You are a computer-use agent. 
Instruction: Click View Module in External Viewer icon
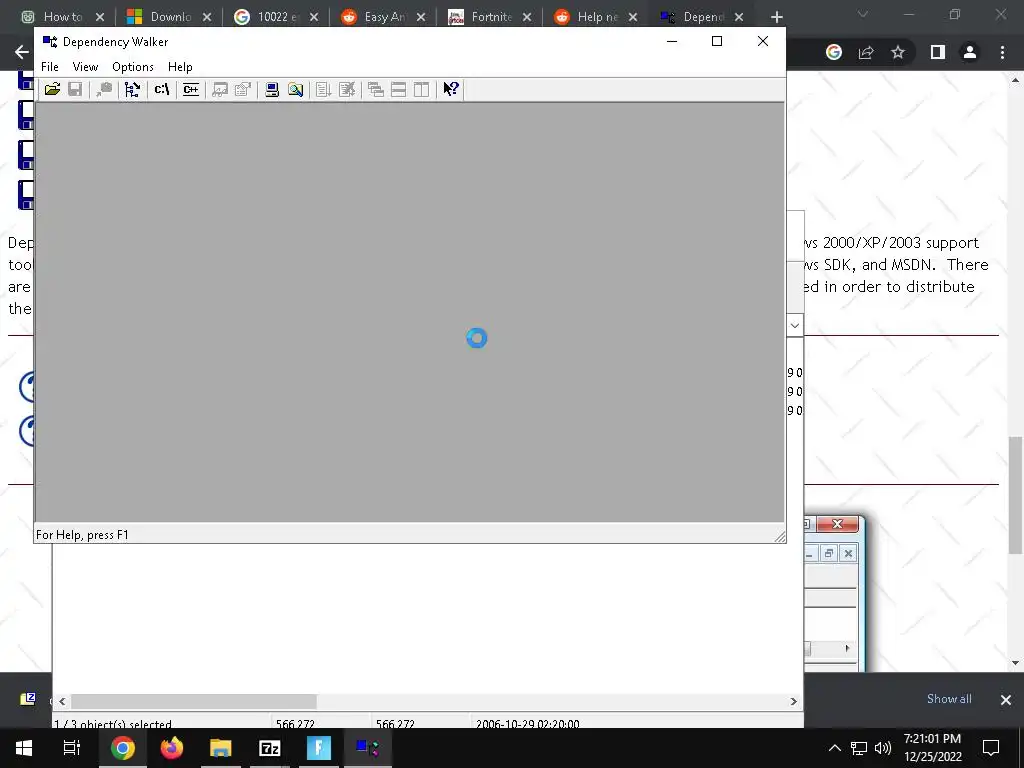[220, 89]
